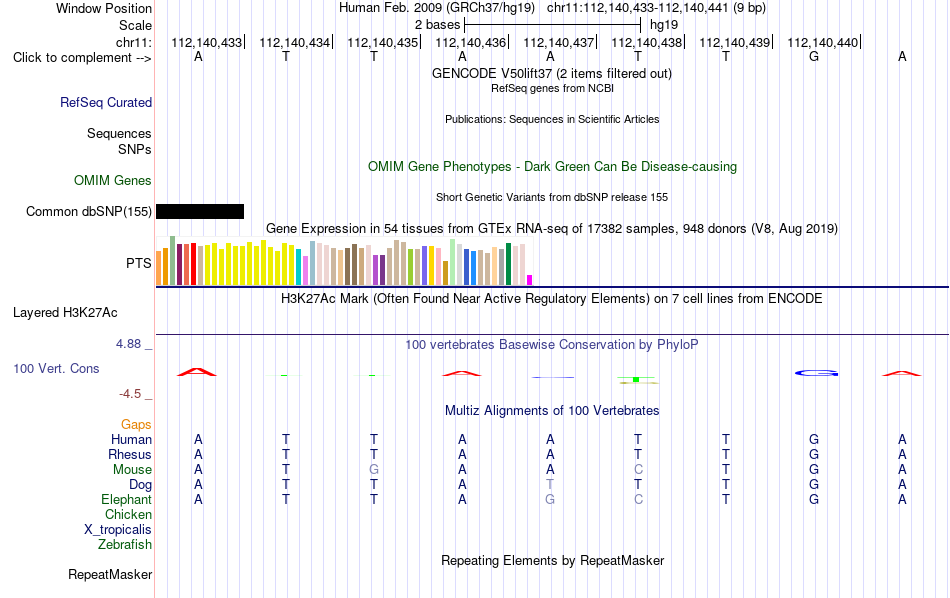The width and height of the screenshot is (950, 598).
Task: Click Repeating Elements by RepeatMasker title
Action: tap(552, 560)
